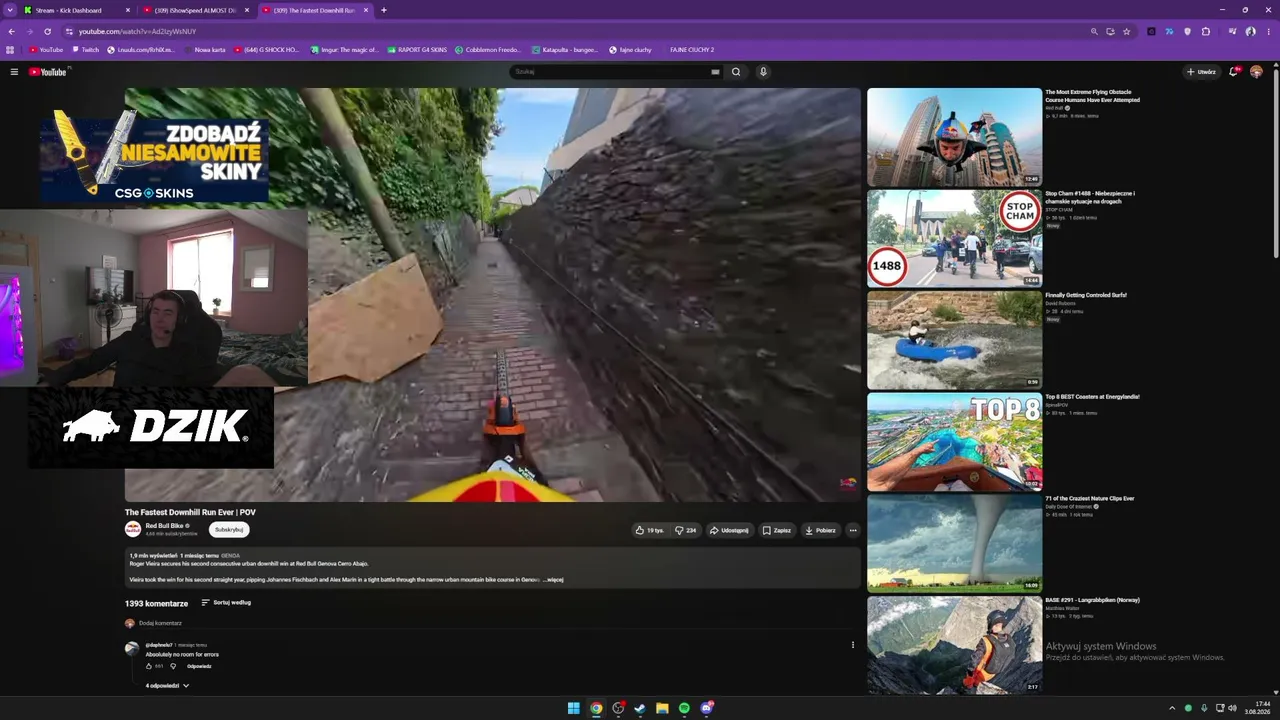Viewport: 1280px width, 720px height.
Task: Open the RAPORT G4 SKINS bookmark
Action: 416,49
